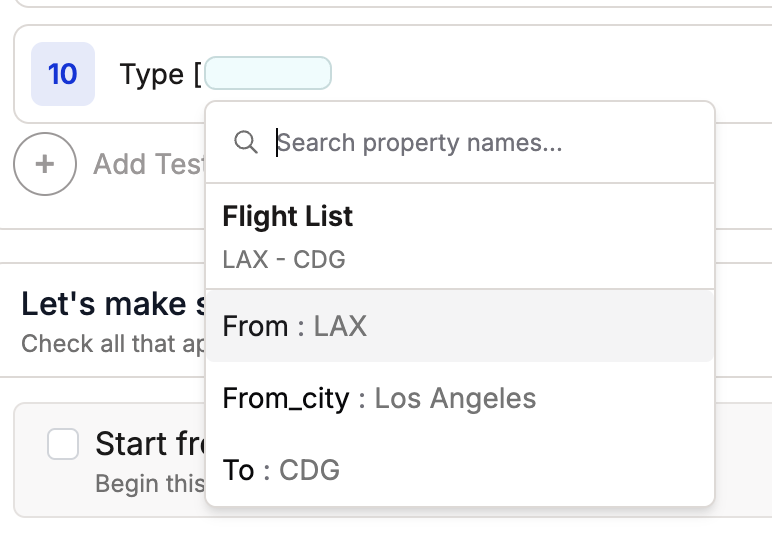Click the "Begin this" description text
772x538 pixels.
click(150, 484)
